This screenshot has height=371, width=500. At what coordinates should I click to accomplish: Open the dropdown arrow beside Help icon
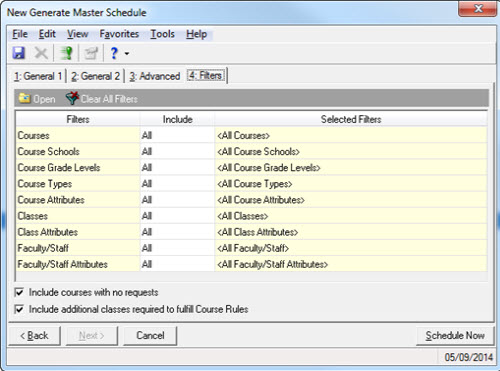(127, 53)
